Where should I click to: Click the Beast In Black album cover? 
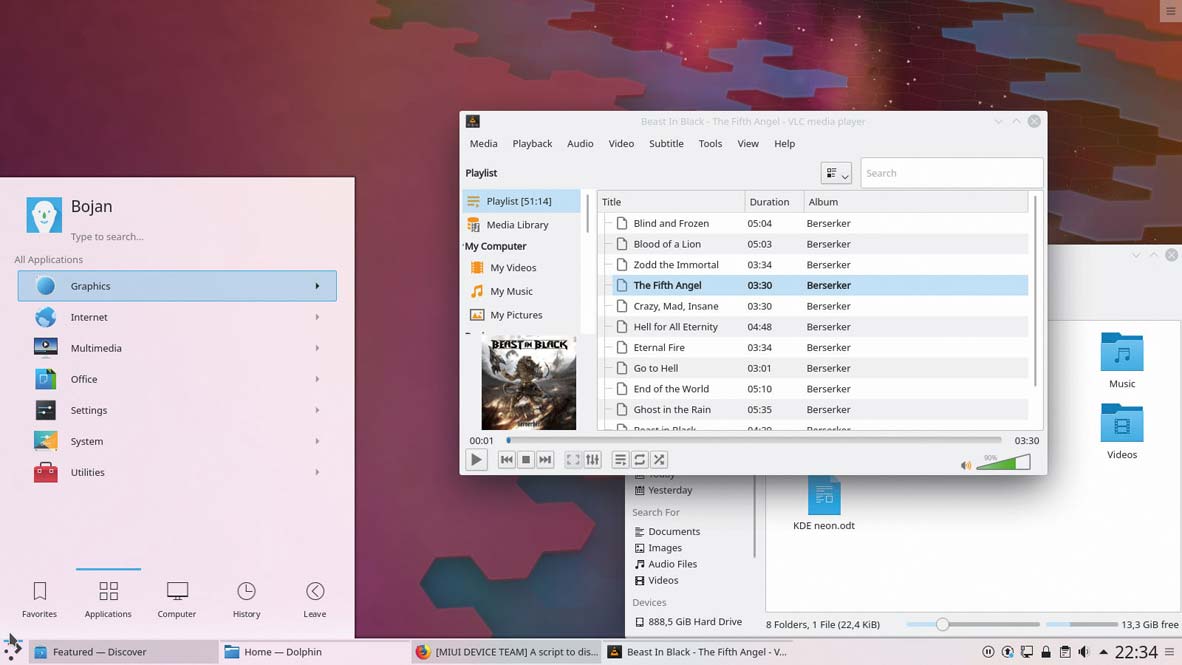[528, 383]
